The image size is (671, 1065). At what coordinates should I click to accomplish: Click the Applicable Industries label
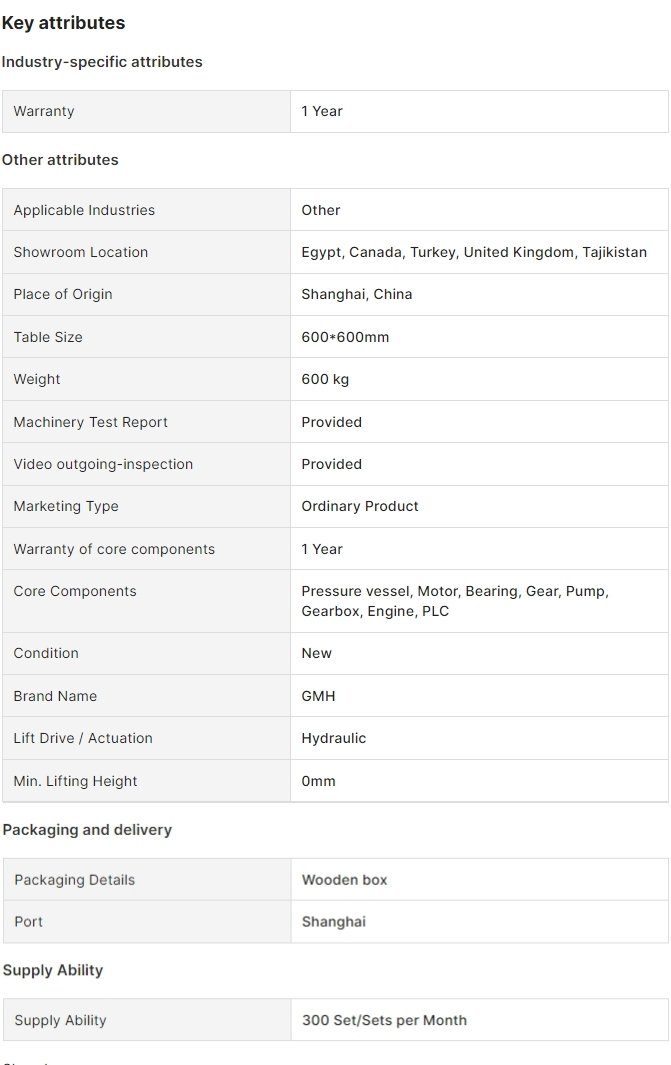pyautogui.click(x=84, y=211)
